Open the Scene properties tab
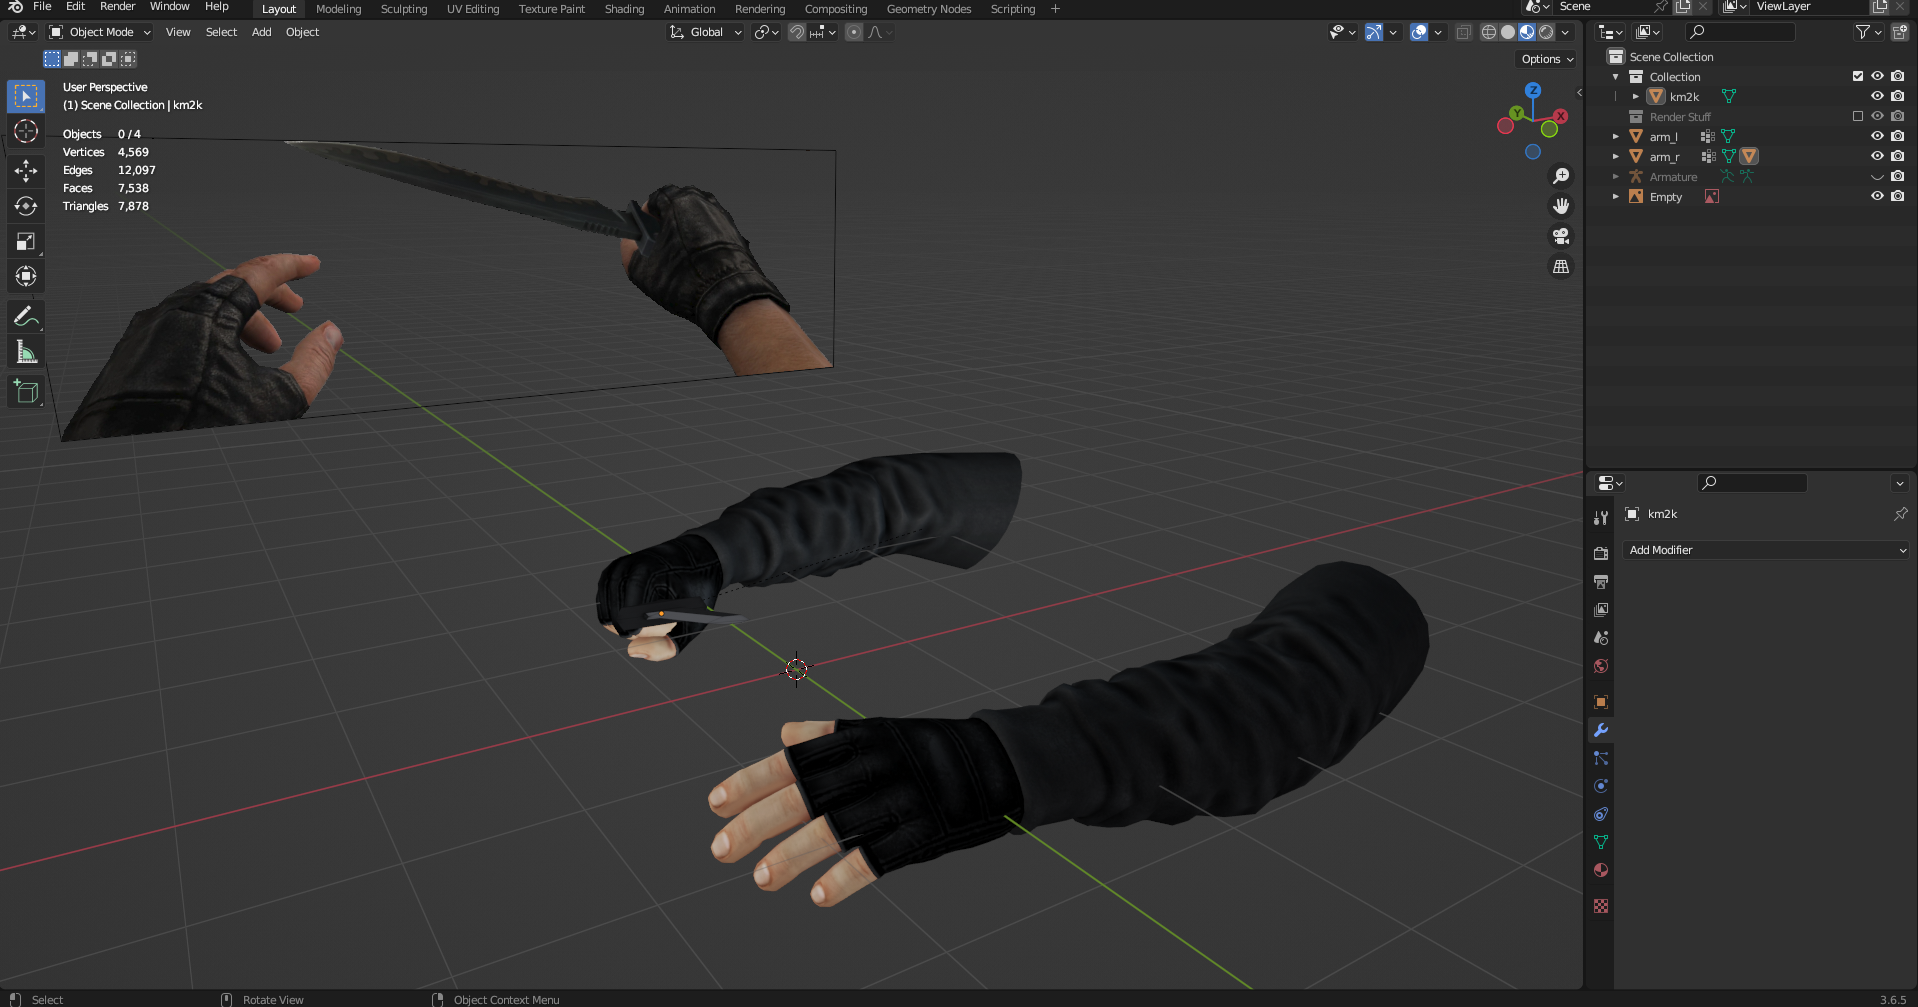Viewport: 1918px width, 1007px height. tap(1601, 637)
